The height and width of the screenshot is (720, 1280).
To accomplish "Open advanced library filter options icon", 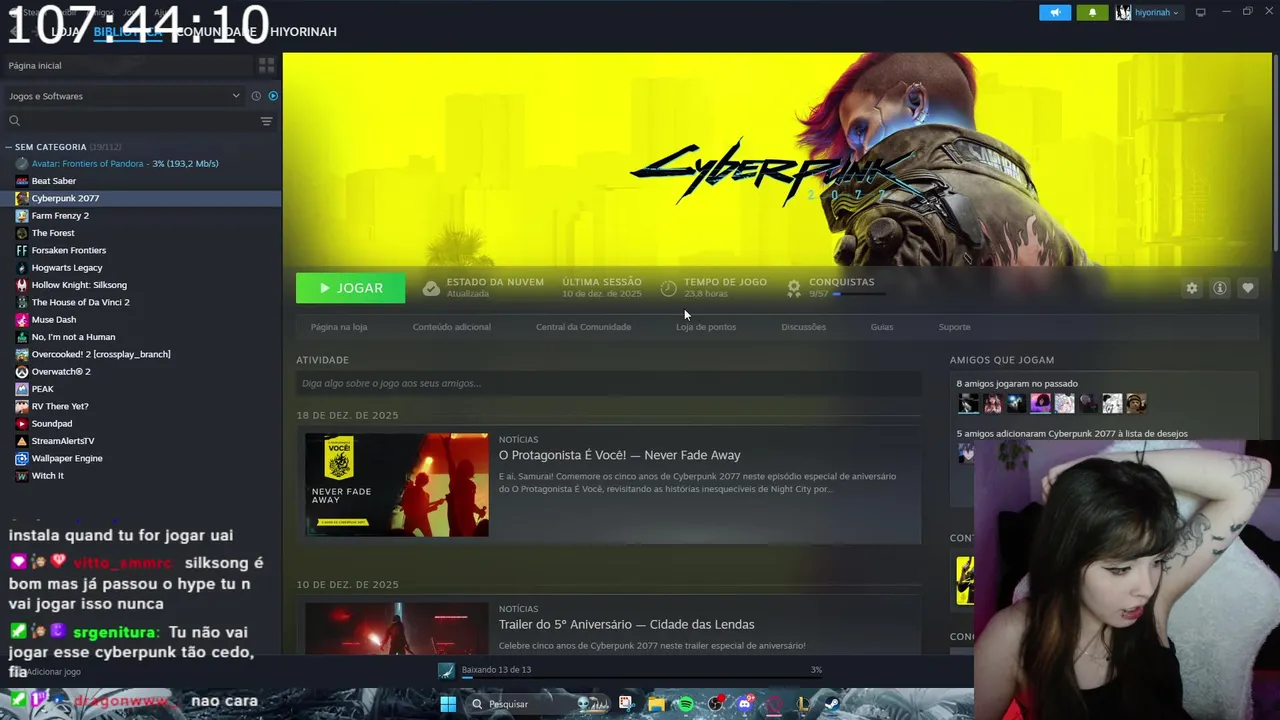I will click(x=266, y=121).
